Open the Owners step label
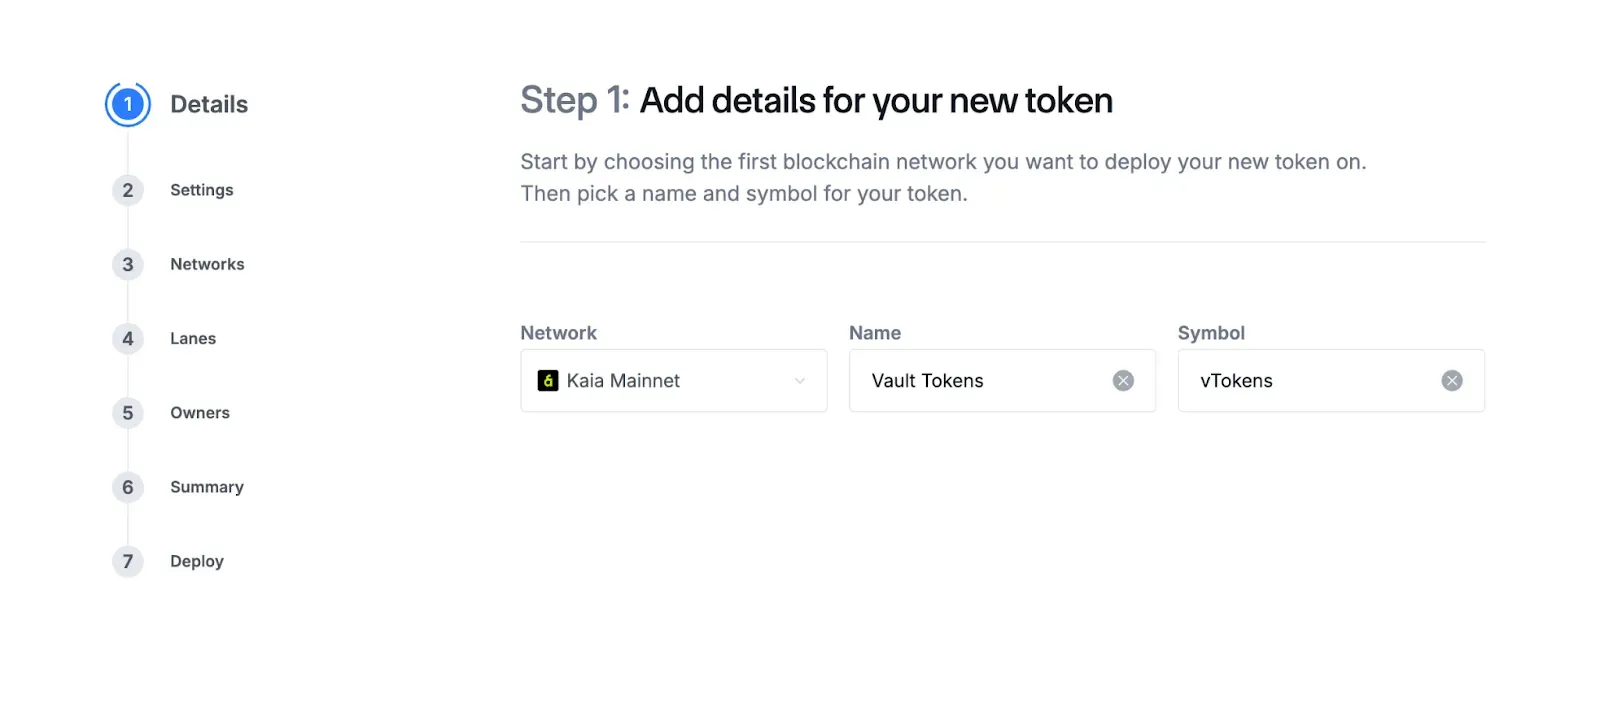The height and width of the screenshot is (719, 1600). 200,413
